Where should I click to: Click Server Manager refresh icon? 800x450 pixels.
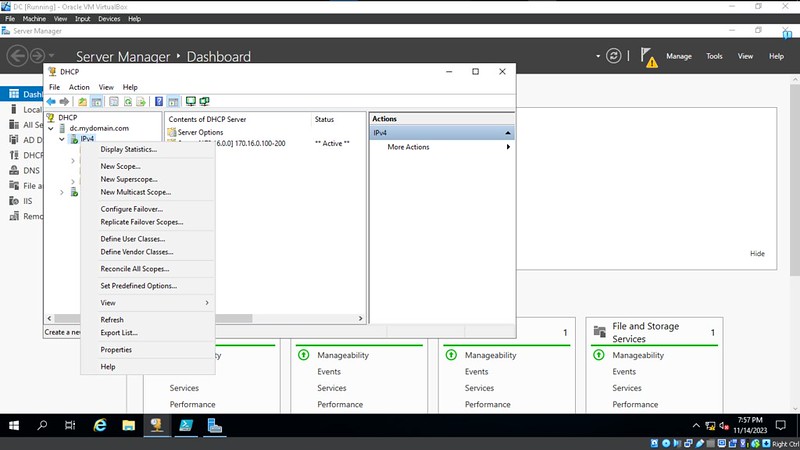click(613, 56)
